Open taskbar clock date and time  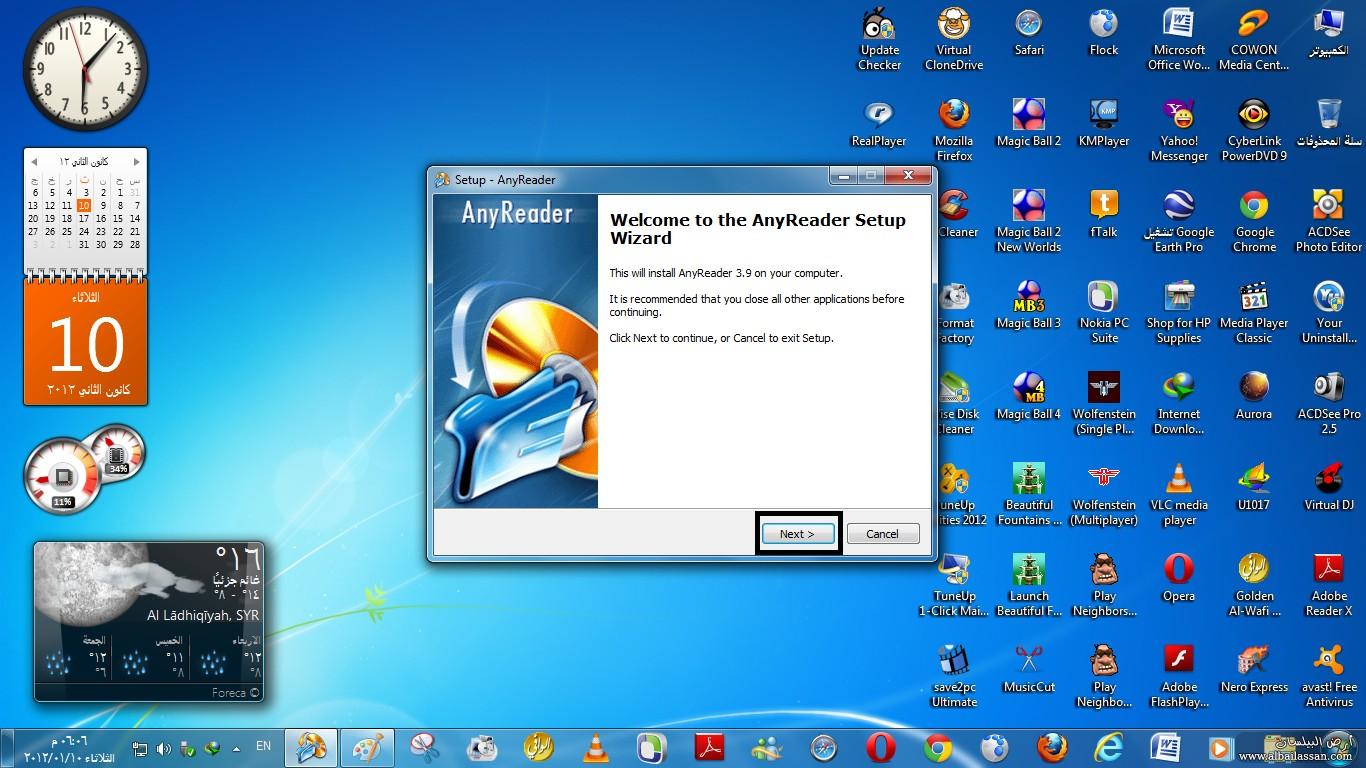click(x=69, y=749)
